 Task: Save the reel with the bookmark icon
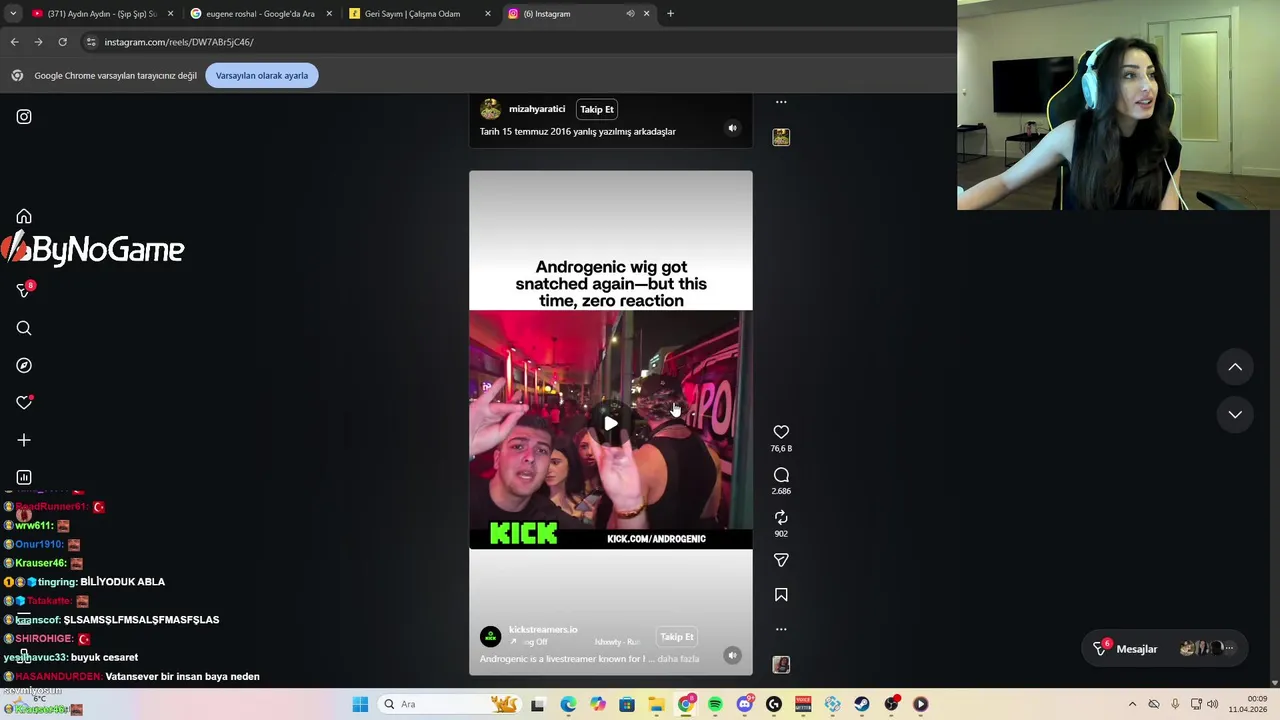(x=781, y=595)
